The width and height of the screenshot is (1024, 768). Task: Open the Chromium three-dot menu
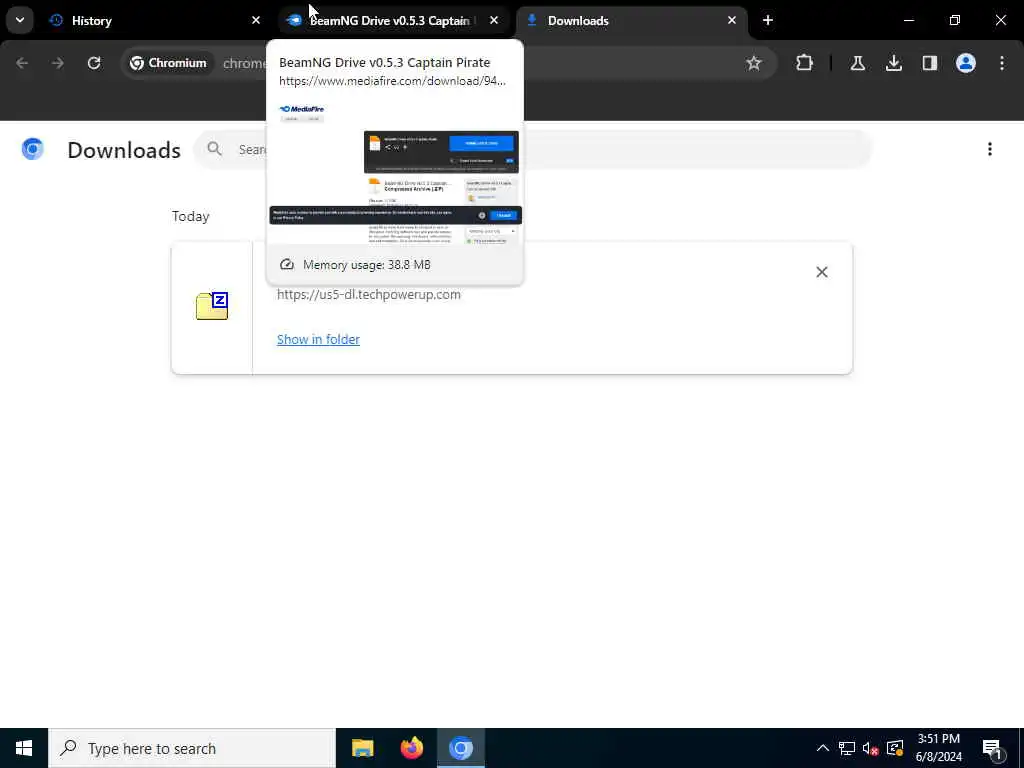pyautogui.click(x=1002, y=63)
